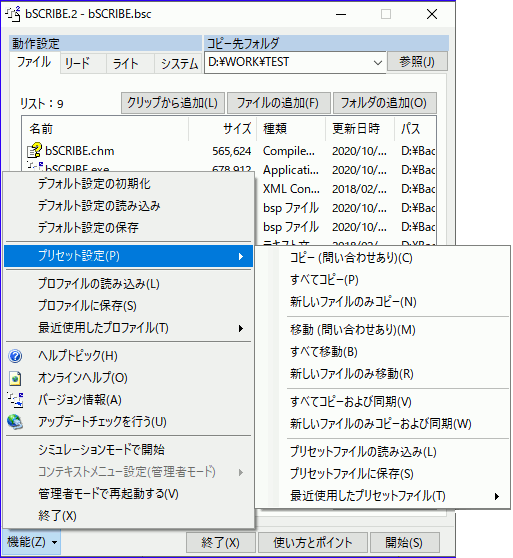Viewport: 513px width, 558px height.
Task: Click the version info bSCRIBE icon
Action: tap(15, 400)
